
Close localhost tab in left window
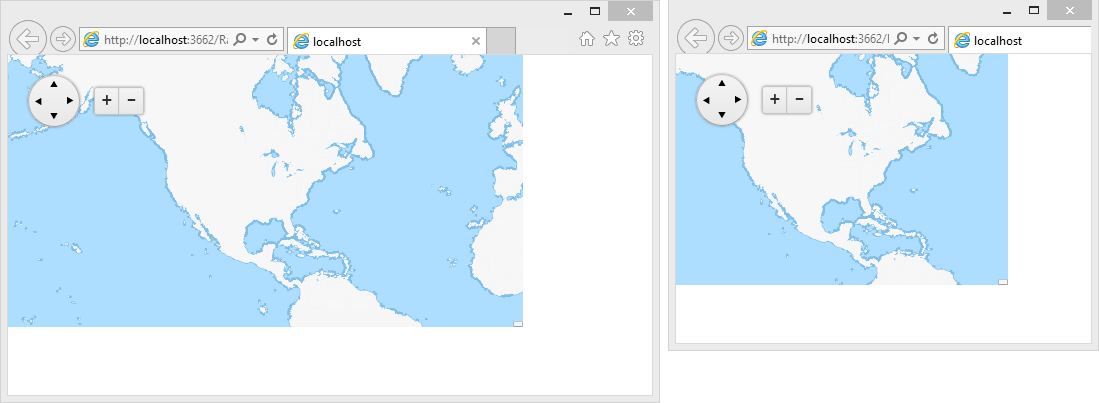pos(476,41)
